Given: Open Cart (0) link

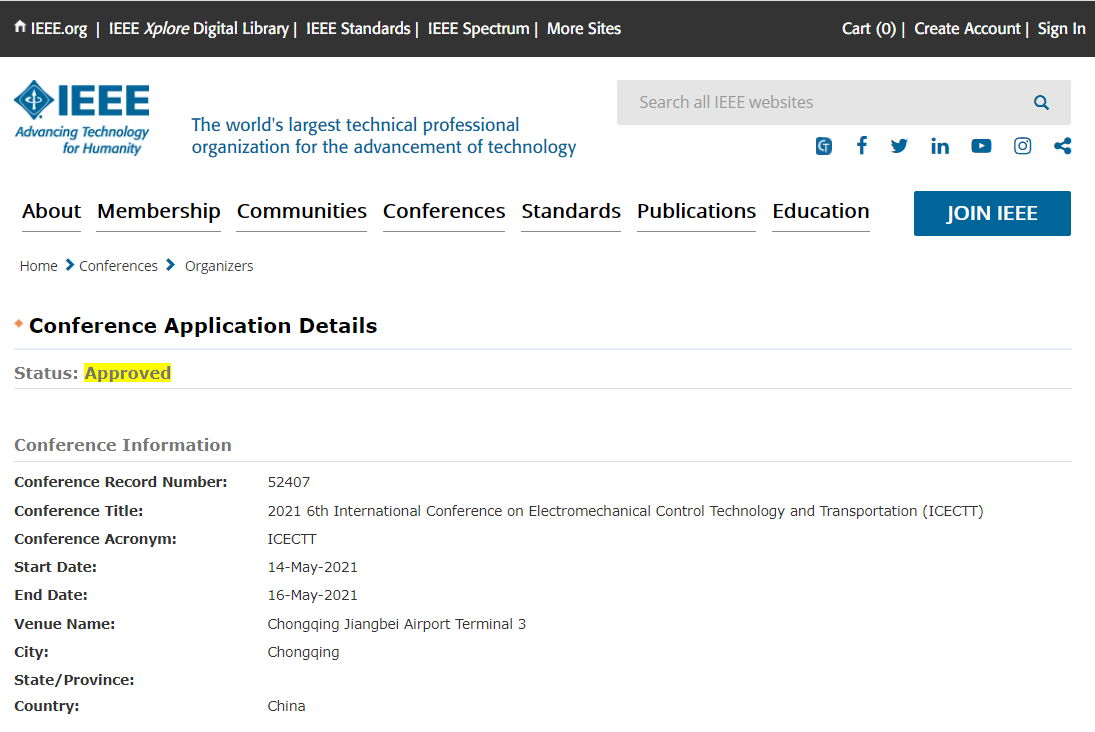Looking at the screenshot, I should 869,29.
